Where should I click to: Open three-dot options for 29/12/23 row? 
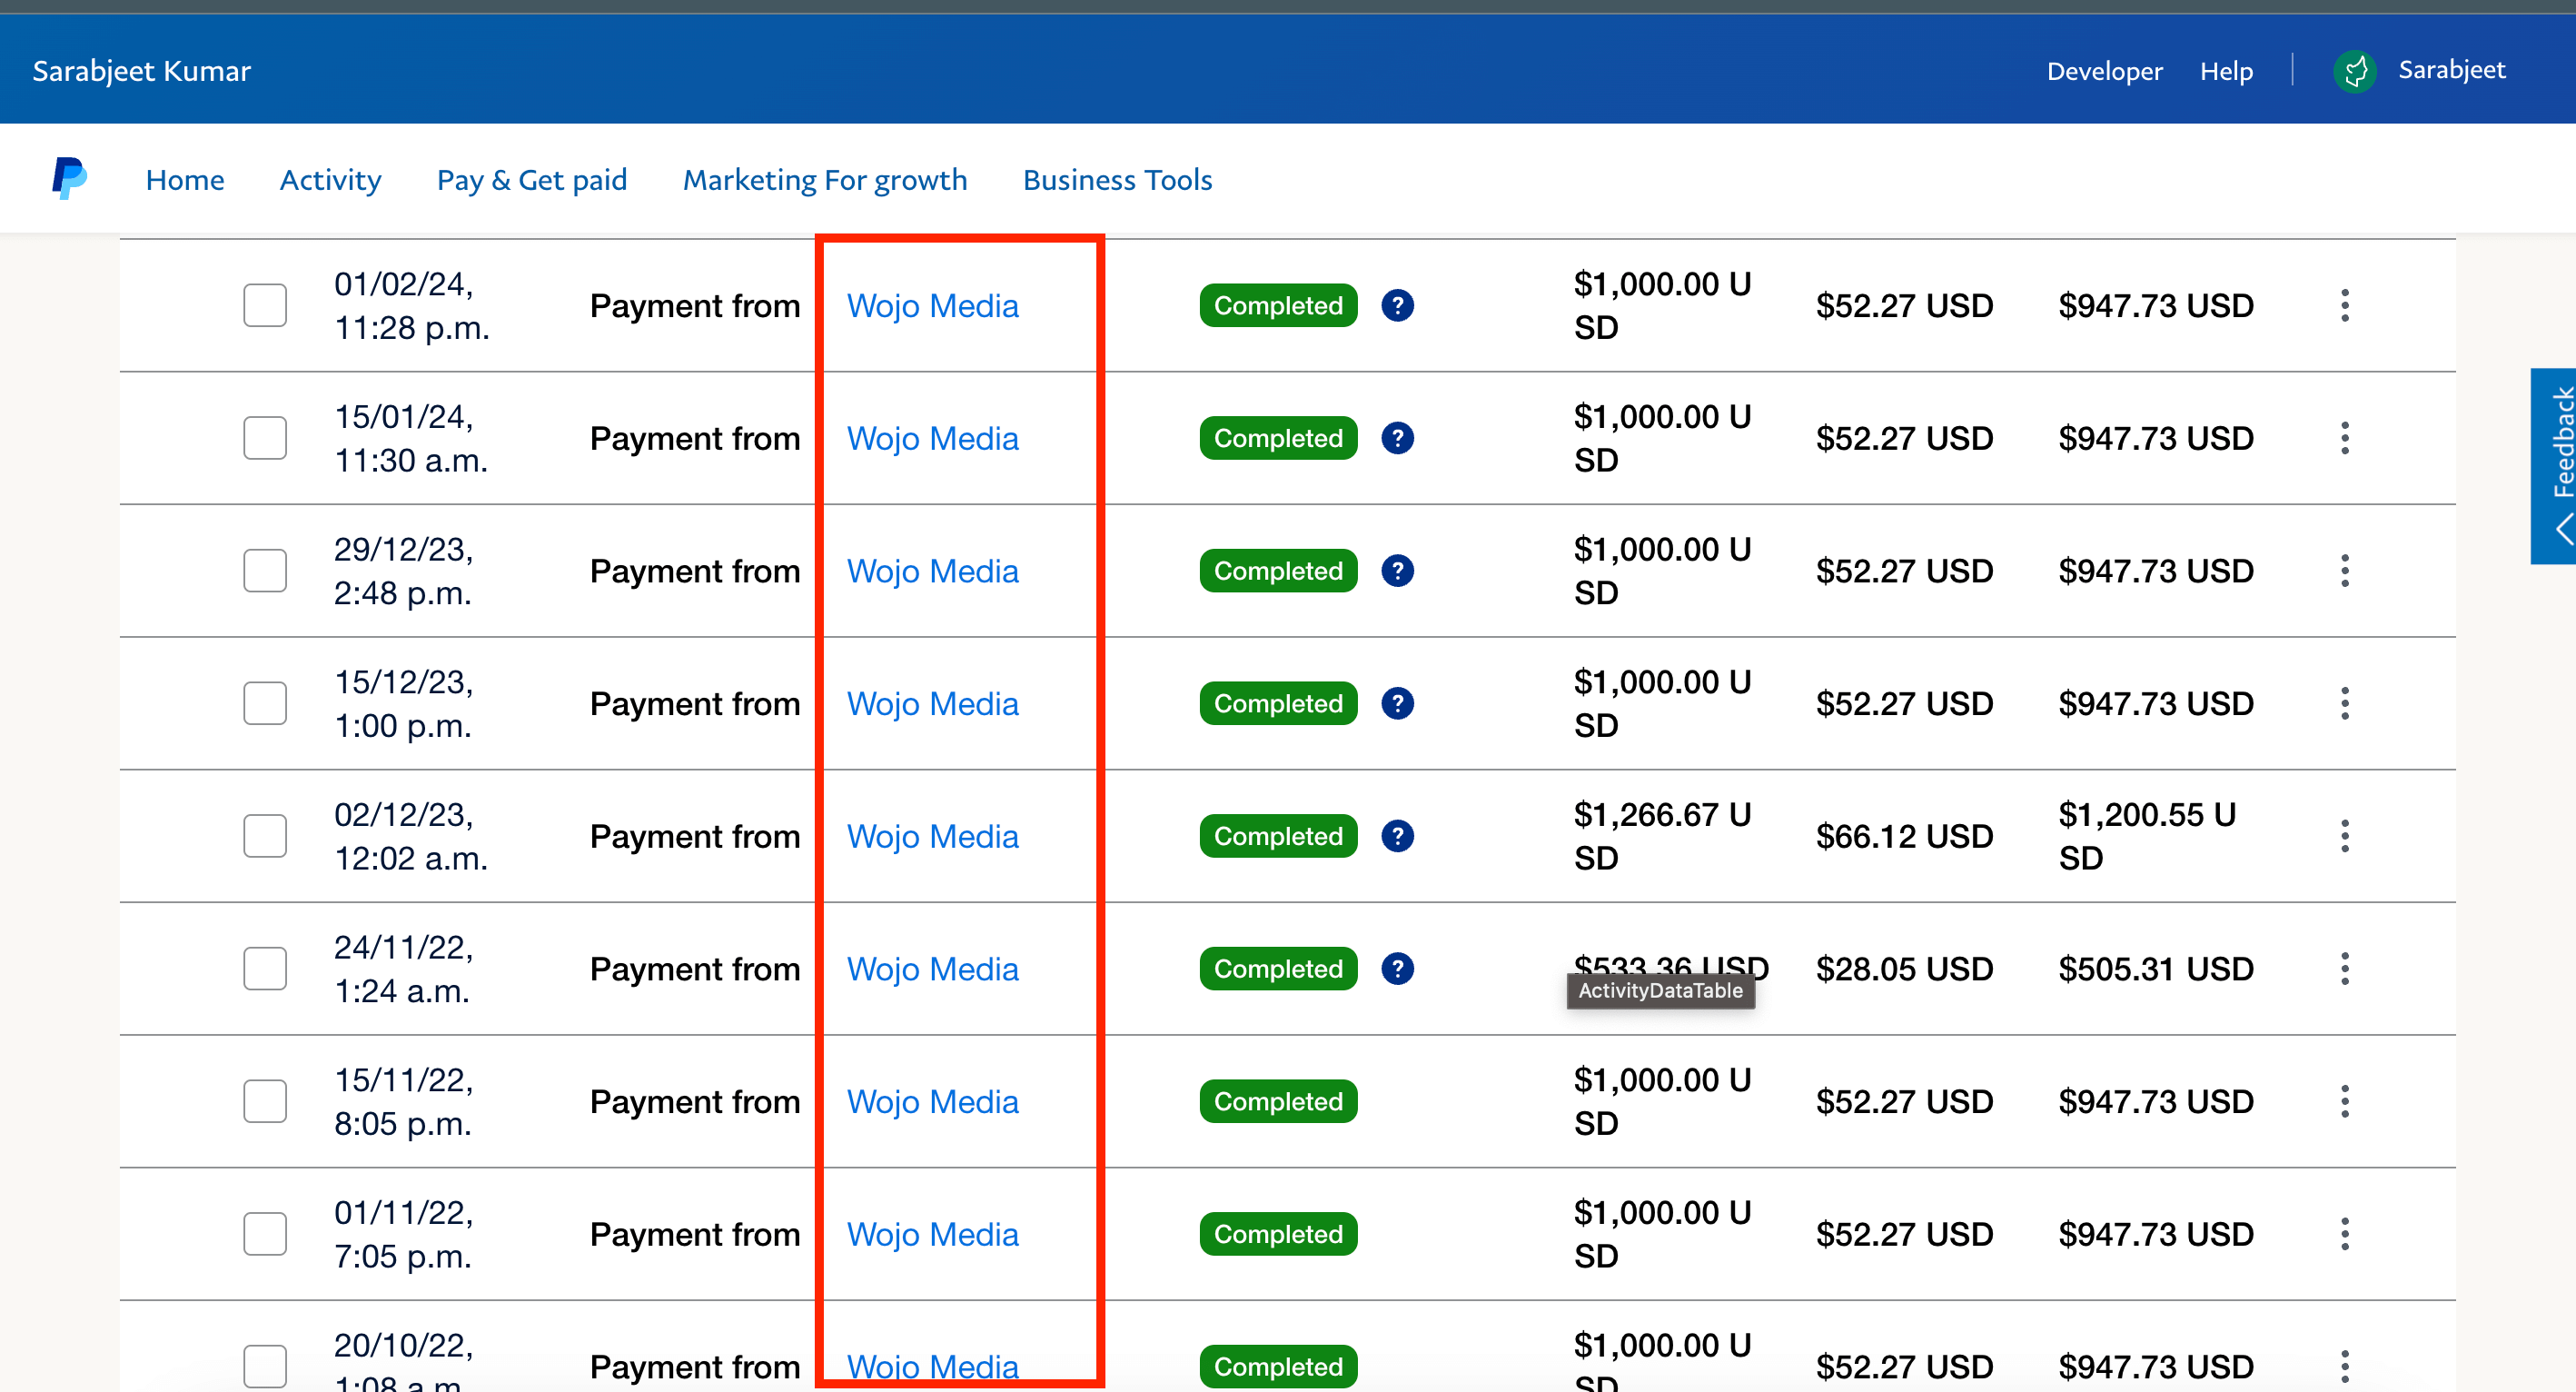tap(2344, 571)
